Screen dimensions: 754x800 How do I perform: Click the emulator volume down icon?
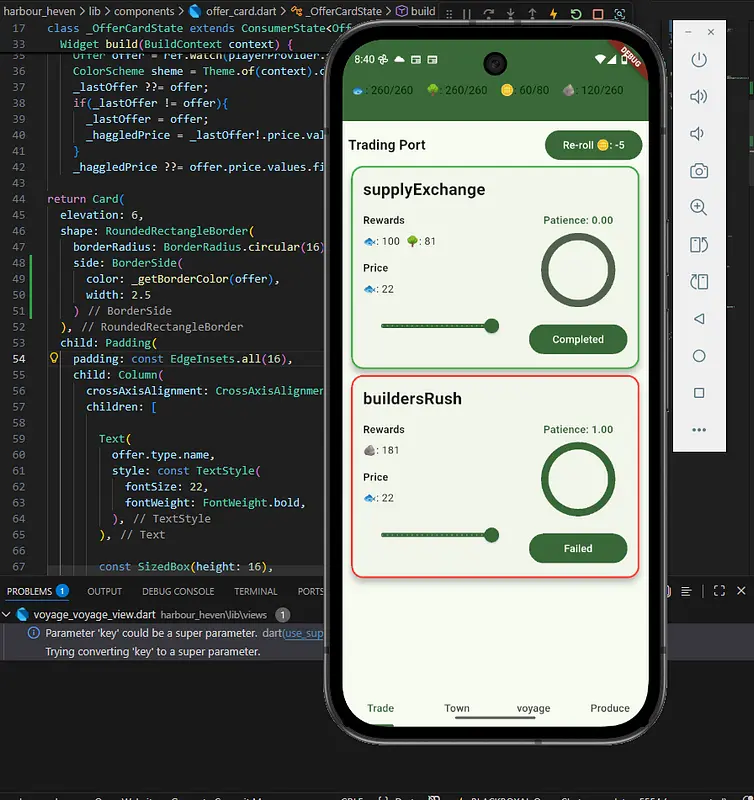[x=699, y=134]
